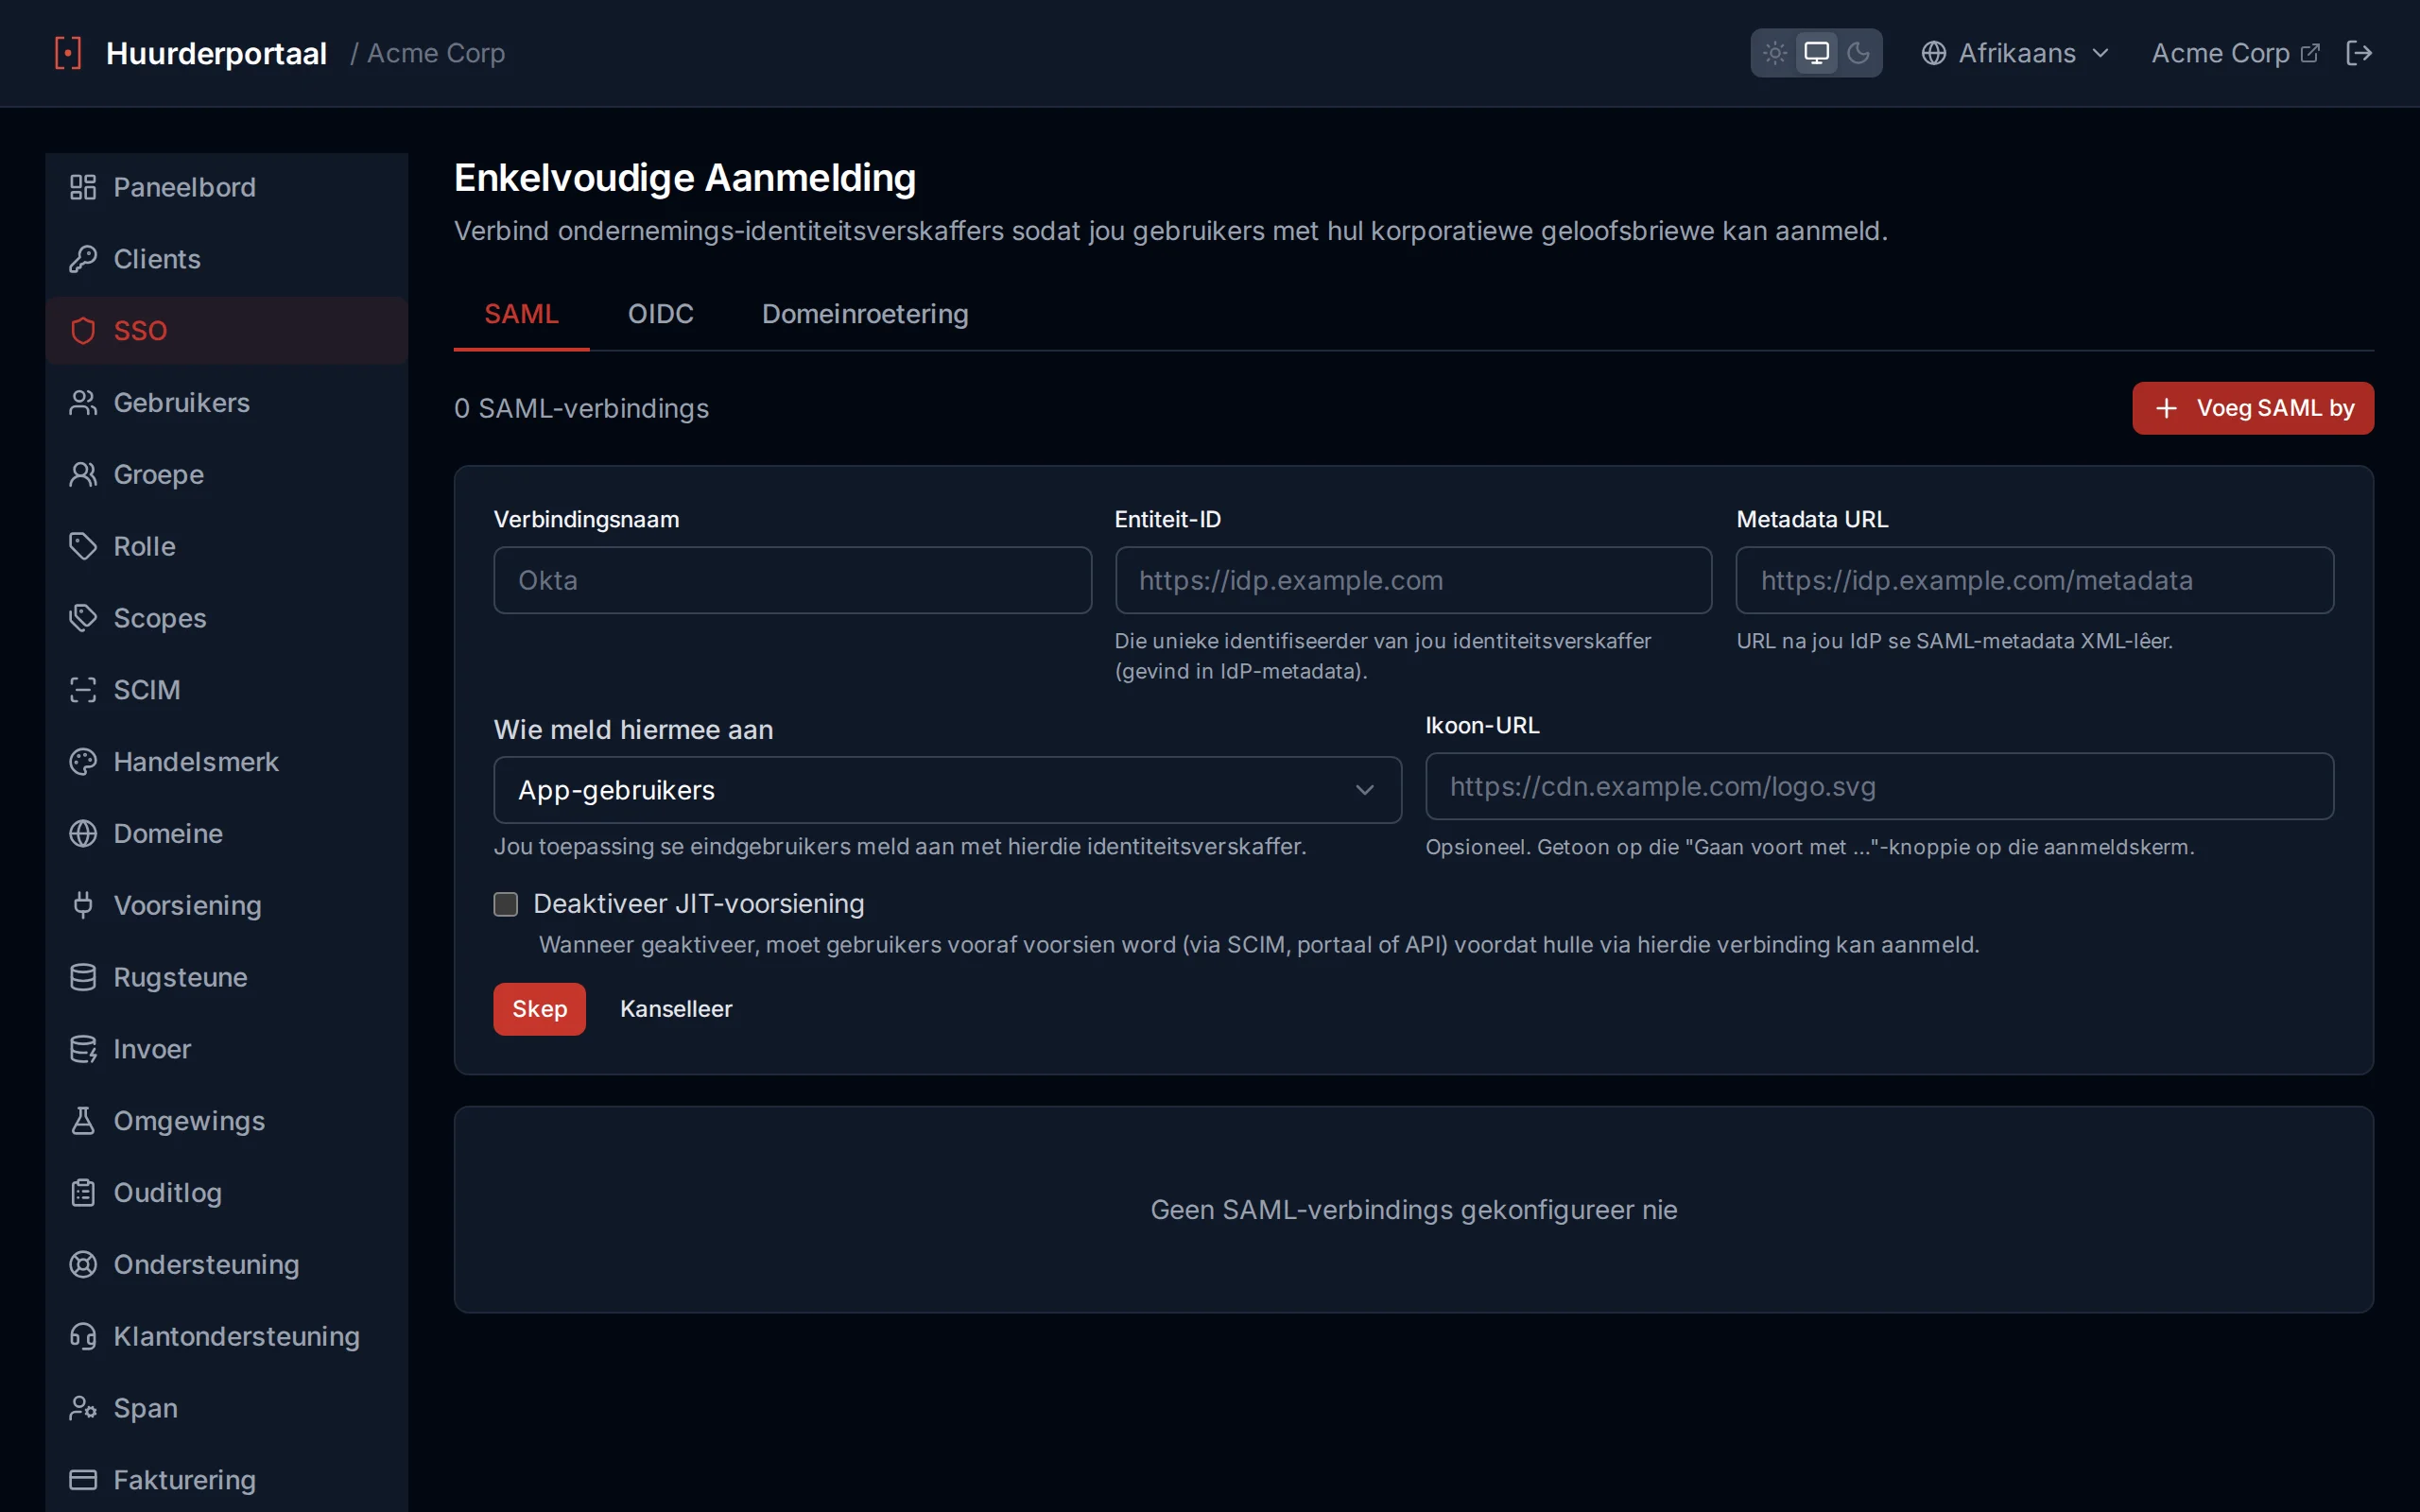Click the Gebruikers users icon
Image resolution: width=2420 pixels, height=1512 pixels.
[x=83, y=403]
